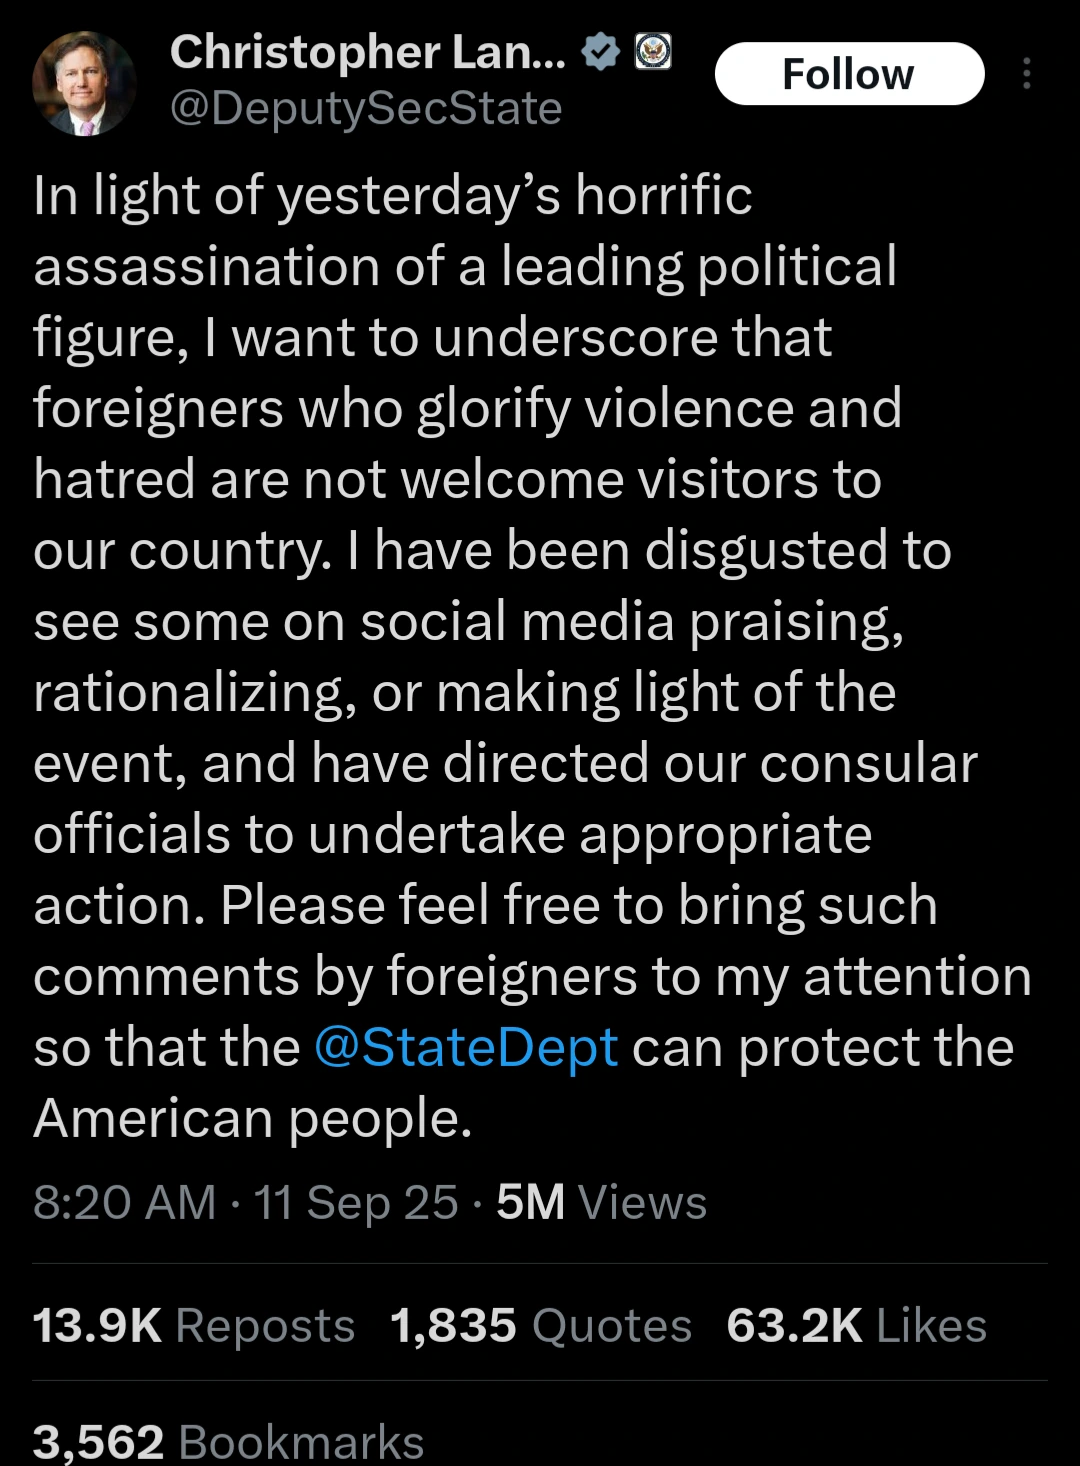Show the 63.2K Likes list
Screen dimensions: 1080x1466
coord(857,1326)
